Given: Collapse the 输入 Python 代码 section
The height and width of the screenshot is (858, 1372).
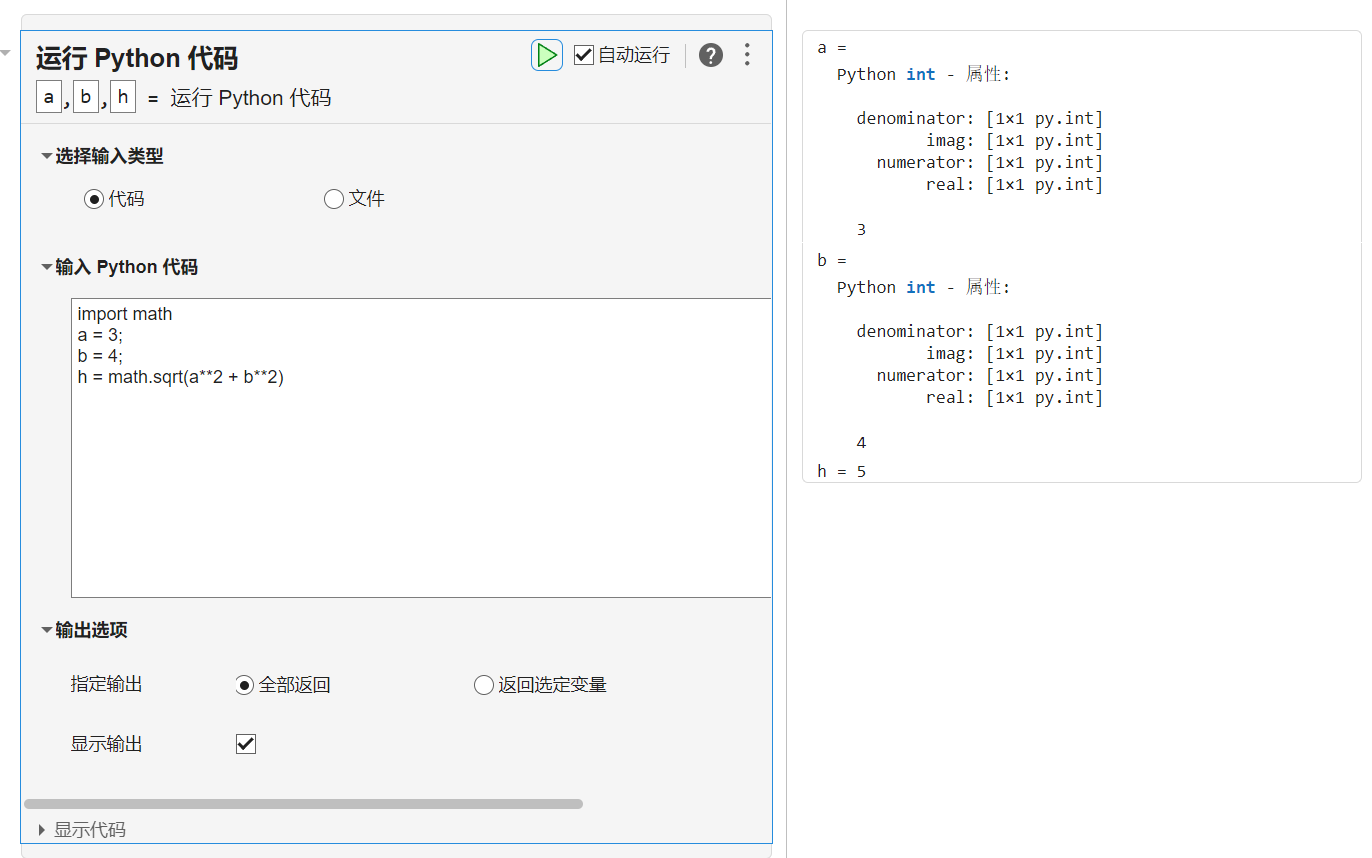Looking at the screenshot, I should click(47, 267).
